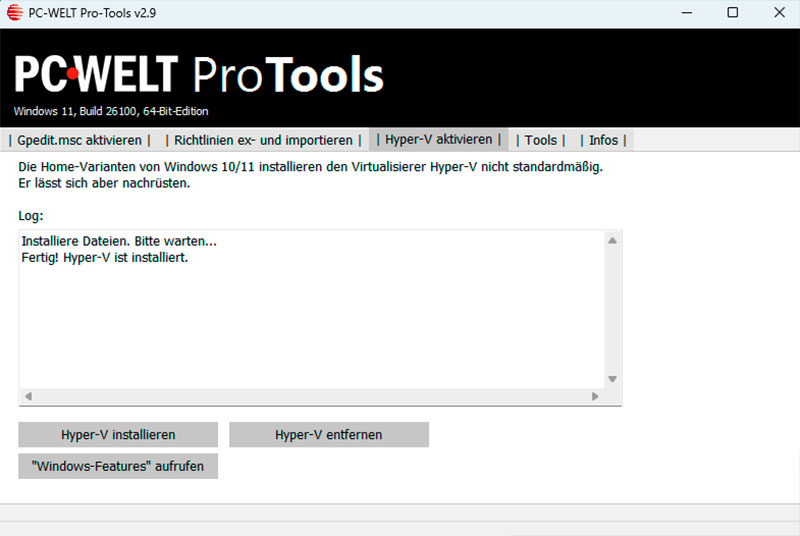
Task: Click the PC-WELT ProTools banner logo
Action: click(199, 74)
